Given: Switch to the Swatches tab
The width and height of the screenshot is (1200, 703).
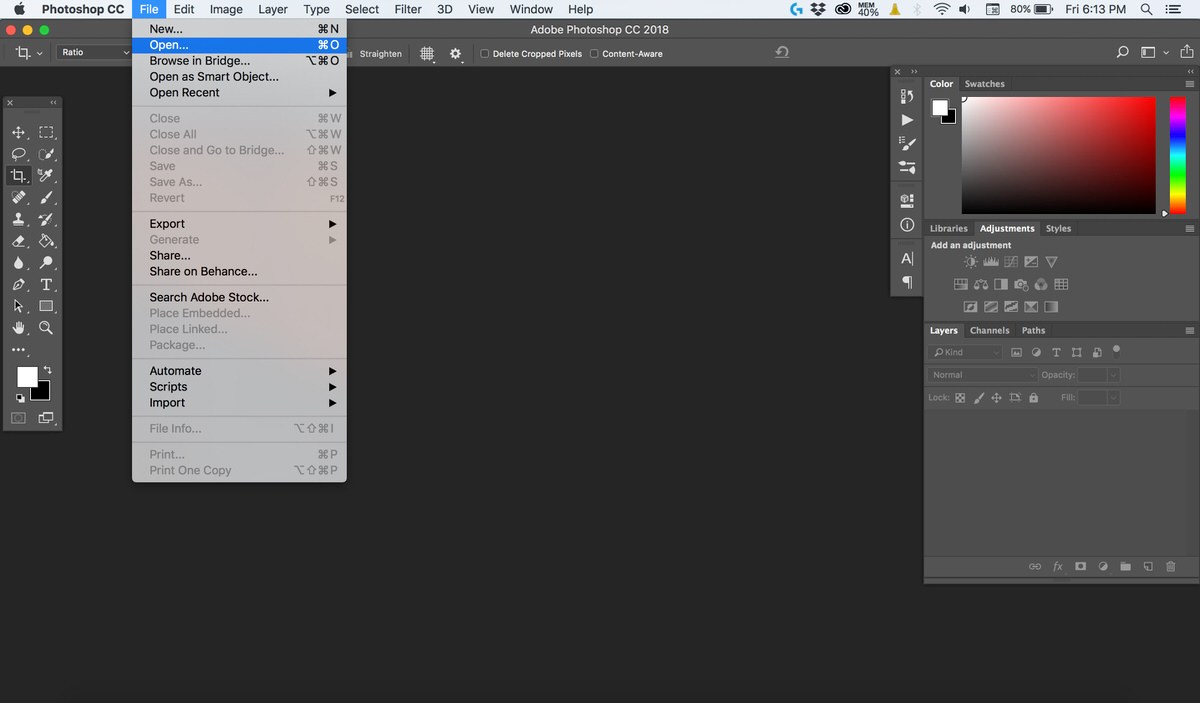Looking at the screenshot, I should (x=985, y=84).
